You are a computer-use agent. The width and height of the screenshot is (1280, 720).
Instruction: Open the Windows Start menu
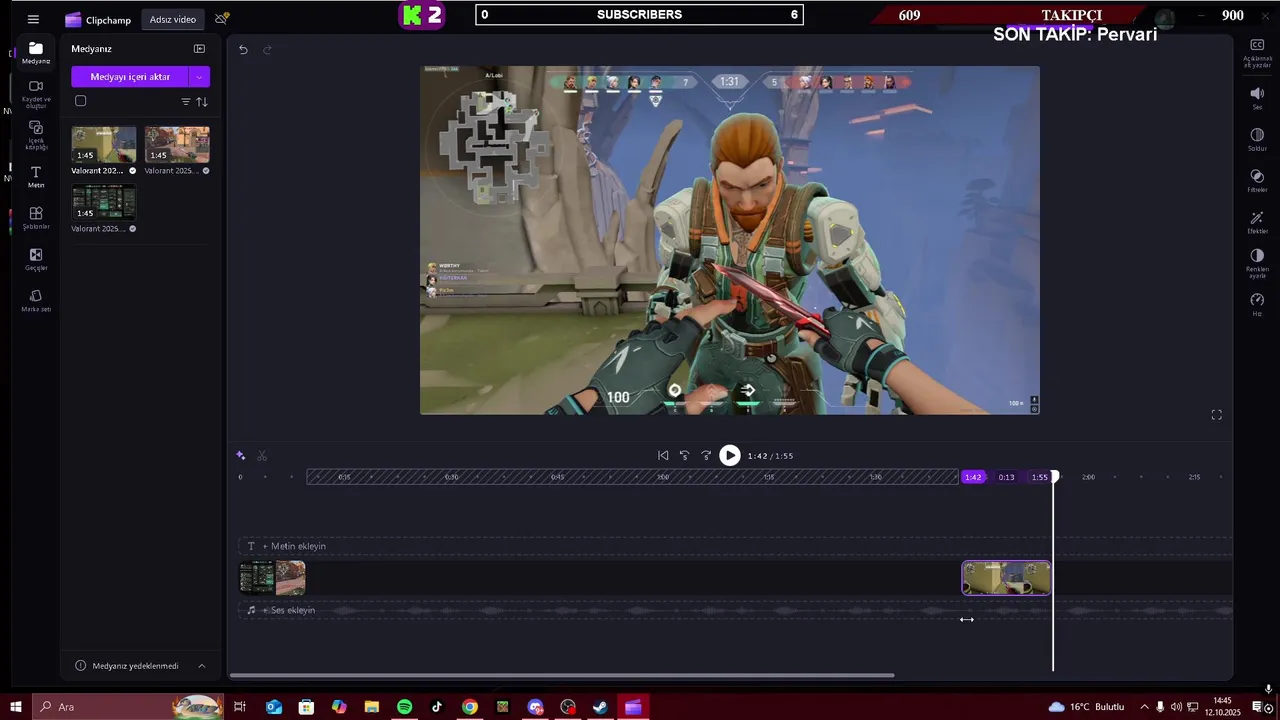coord(16,707)
